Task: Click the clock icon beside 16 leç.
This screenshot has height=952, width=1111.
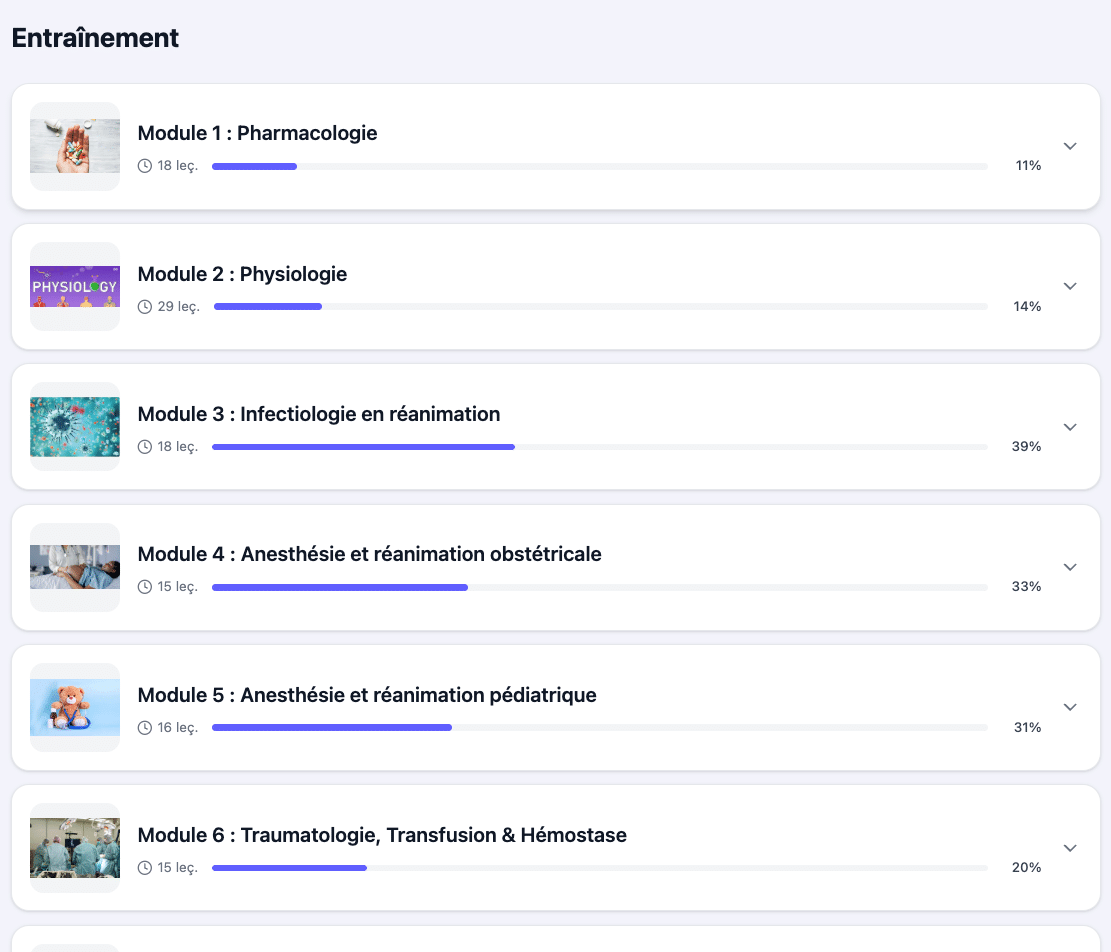Action: point(145,727)
